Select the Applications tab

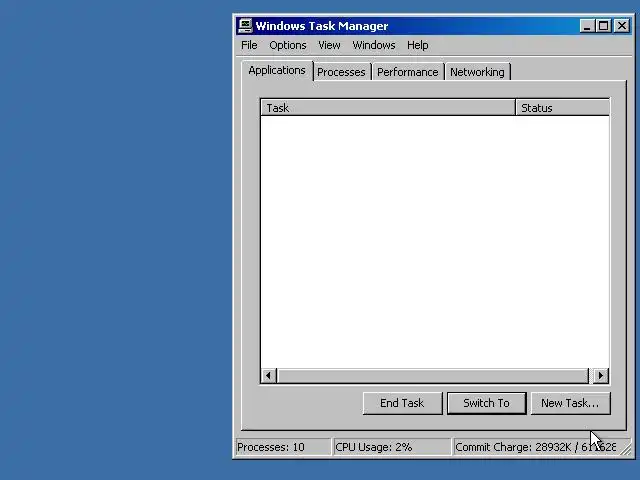pyautogui.click(x=277, y=71)
